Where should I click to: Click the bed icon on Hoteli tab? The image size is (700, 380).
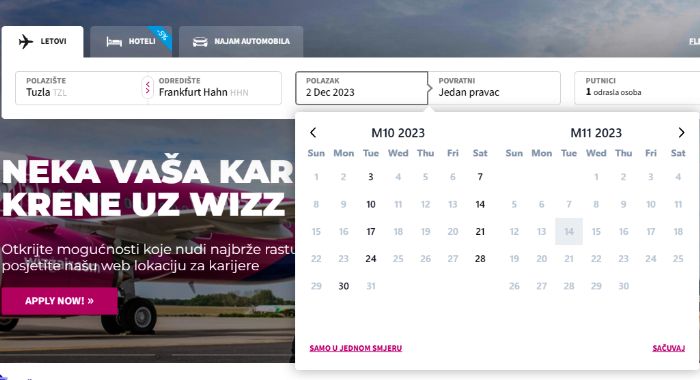114,42
